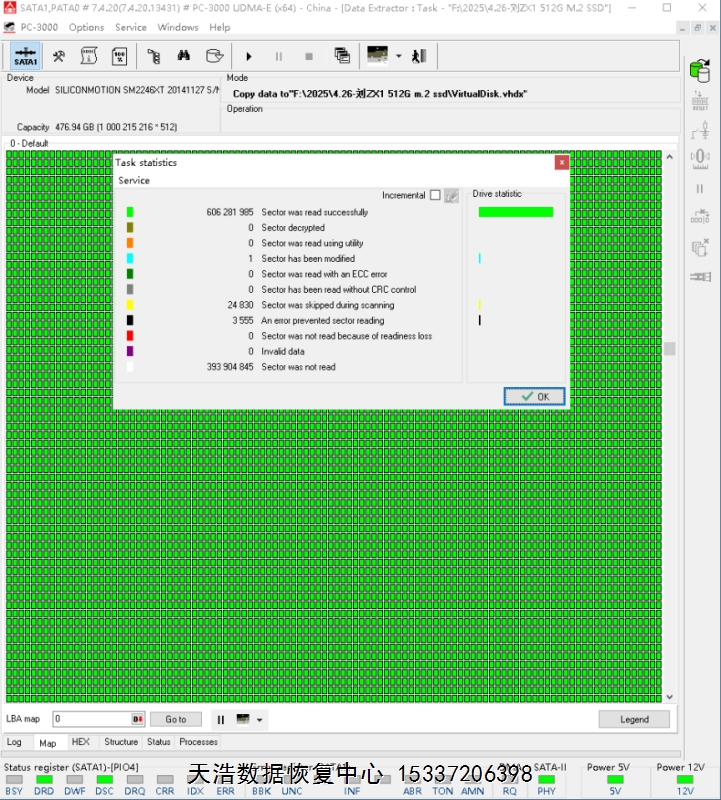Click the settings icon next to Incremental

coord(451,195)
